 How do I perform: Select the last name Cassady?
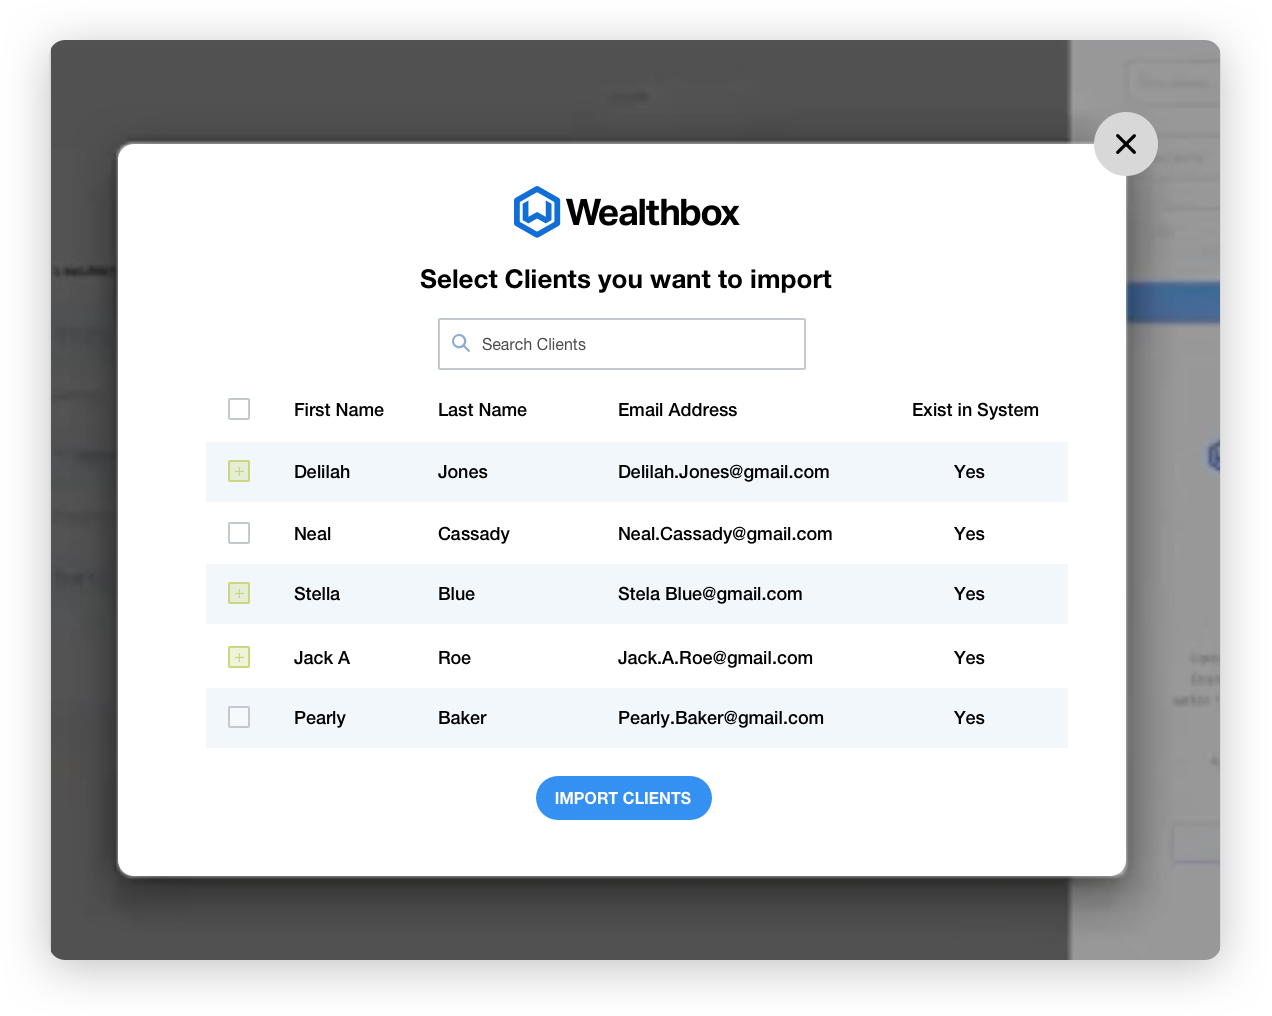(474, 534)
